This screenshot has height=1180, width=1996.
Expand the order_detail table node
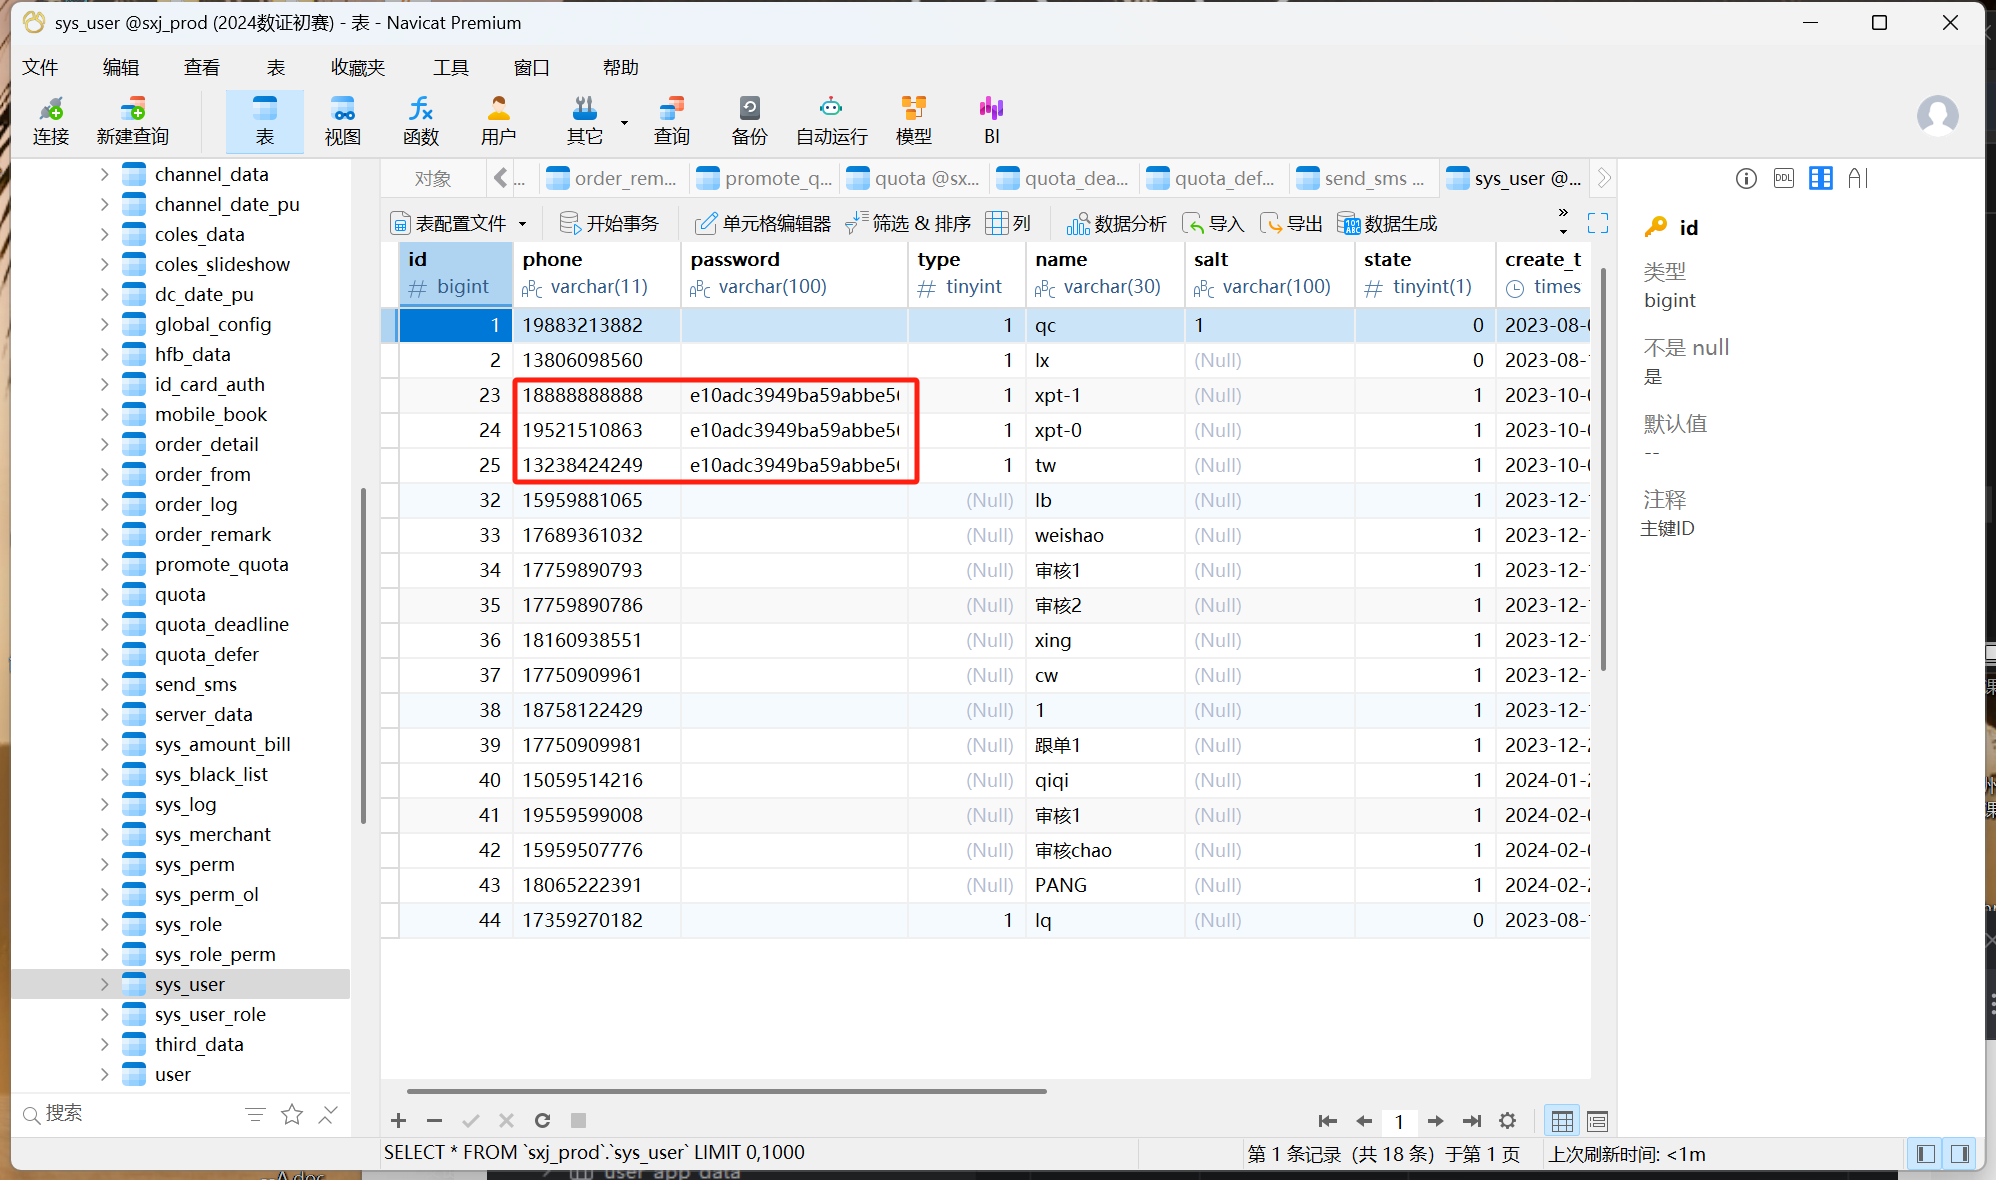click(x=105, y=444)
